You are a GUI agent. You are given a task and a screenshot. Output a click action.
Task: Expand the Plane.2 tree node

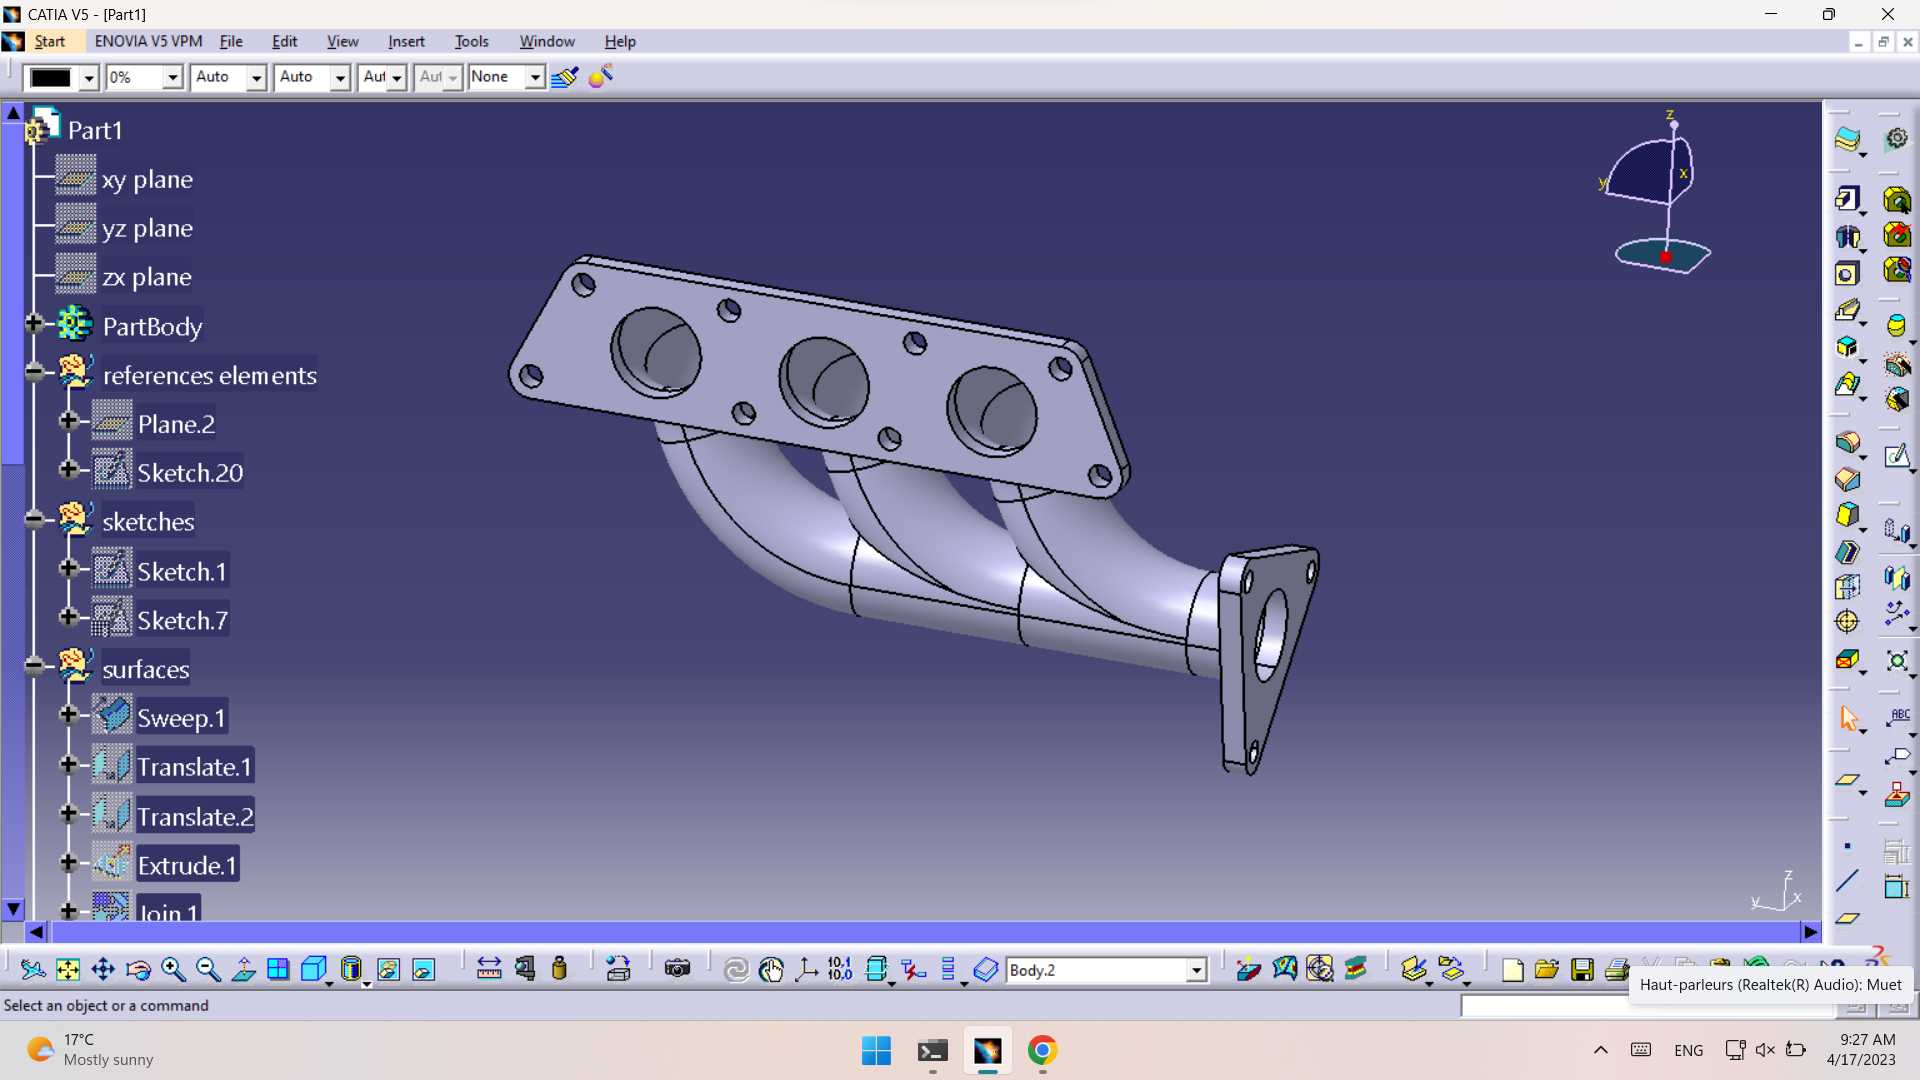(68, 421)
